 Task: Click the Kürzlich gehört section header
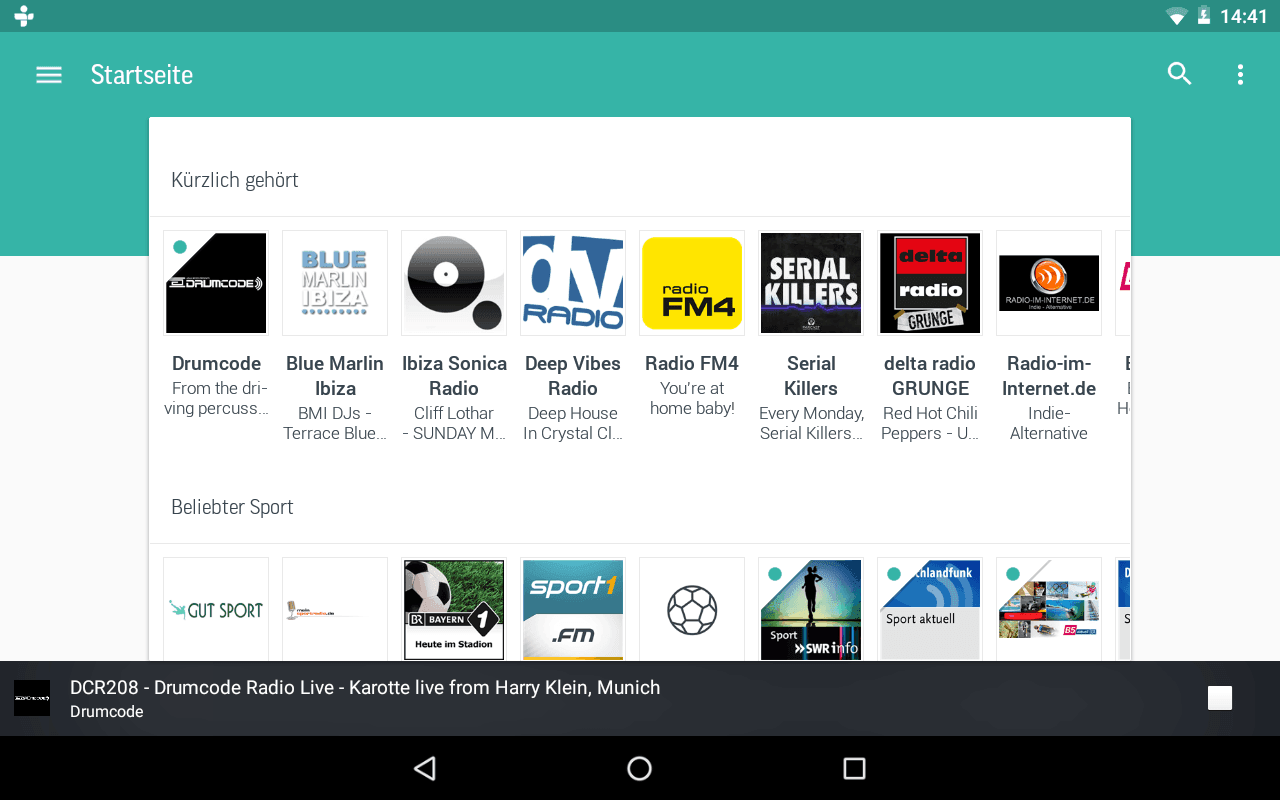(235, 180)
